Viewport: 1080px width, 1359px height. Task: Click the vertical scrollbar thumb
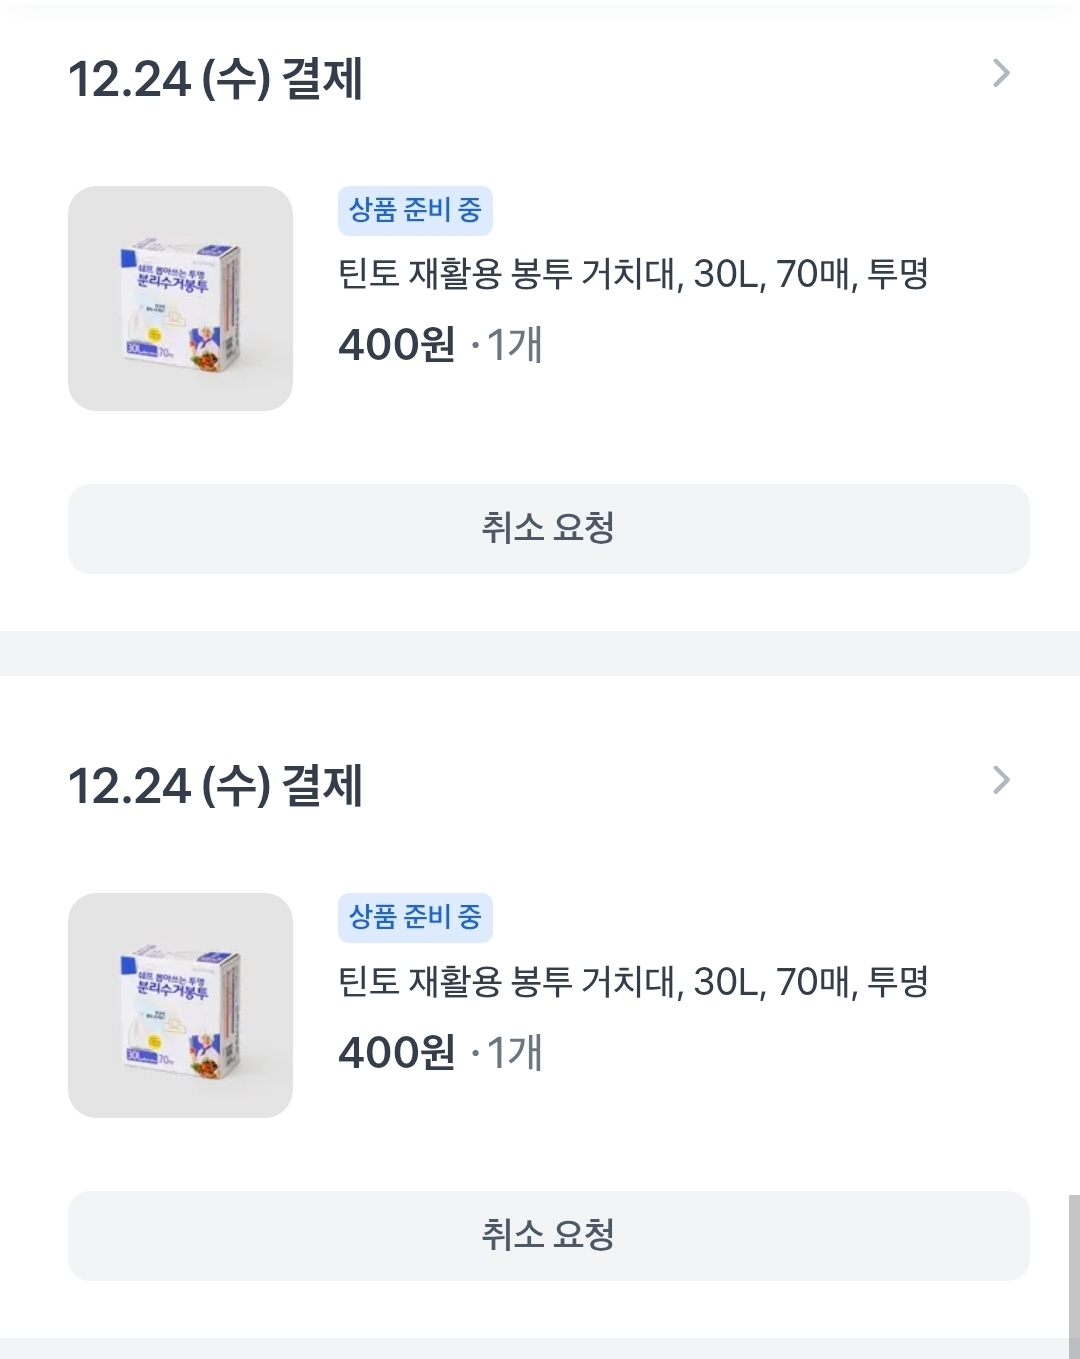1074,1276
